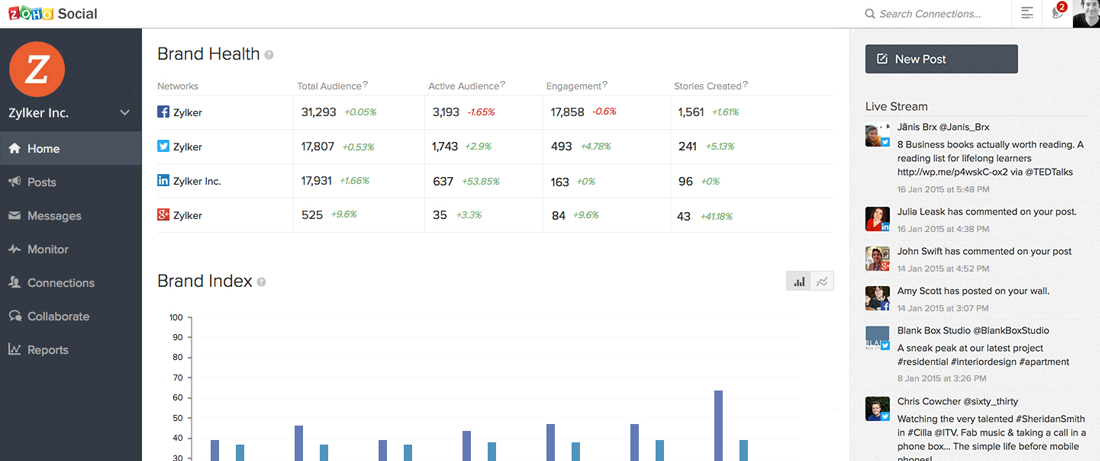This screenshot has width=1100, height=461.
Task: Open the wp.me link in Jānis tweet
Action: (x=952, y=172)
